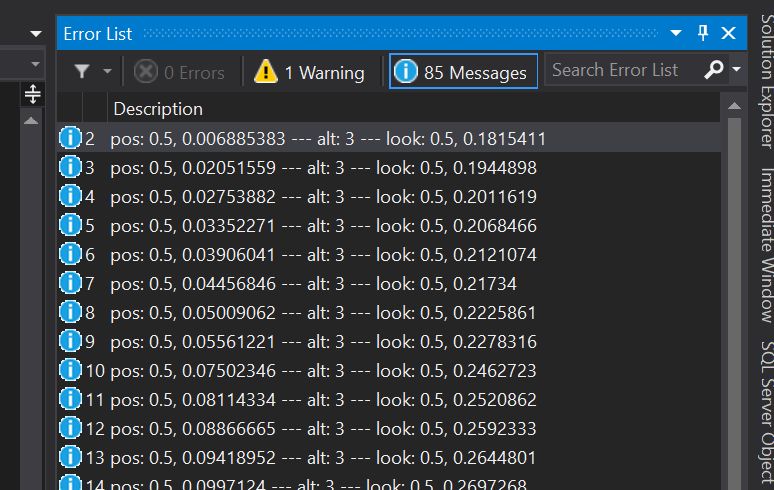Focus the Search Error List box
The image size is (774, 490).
point(624,70)
